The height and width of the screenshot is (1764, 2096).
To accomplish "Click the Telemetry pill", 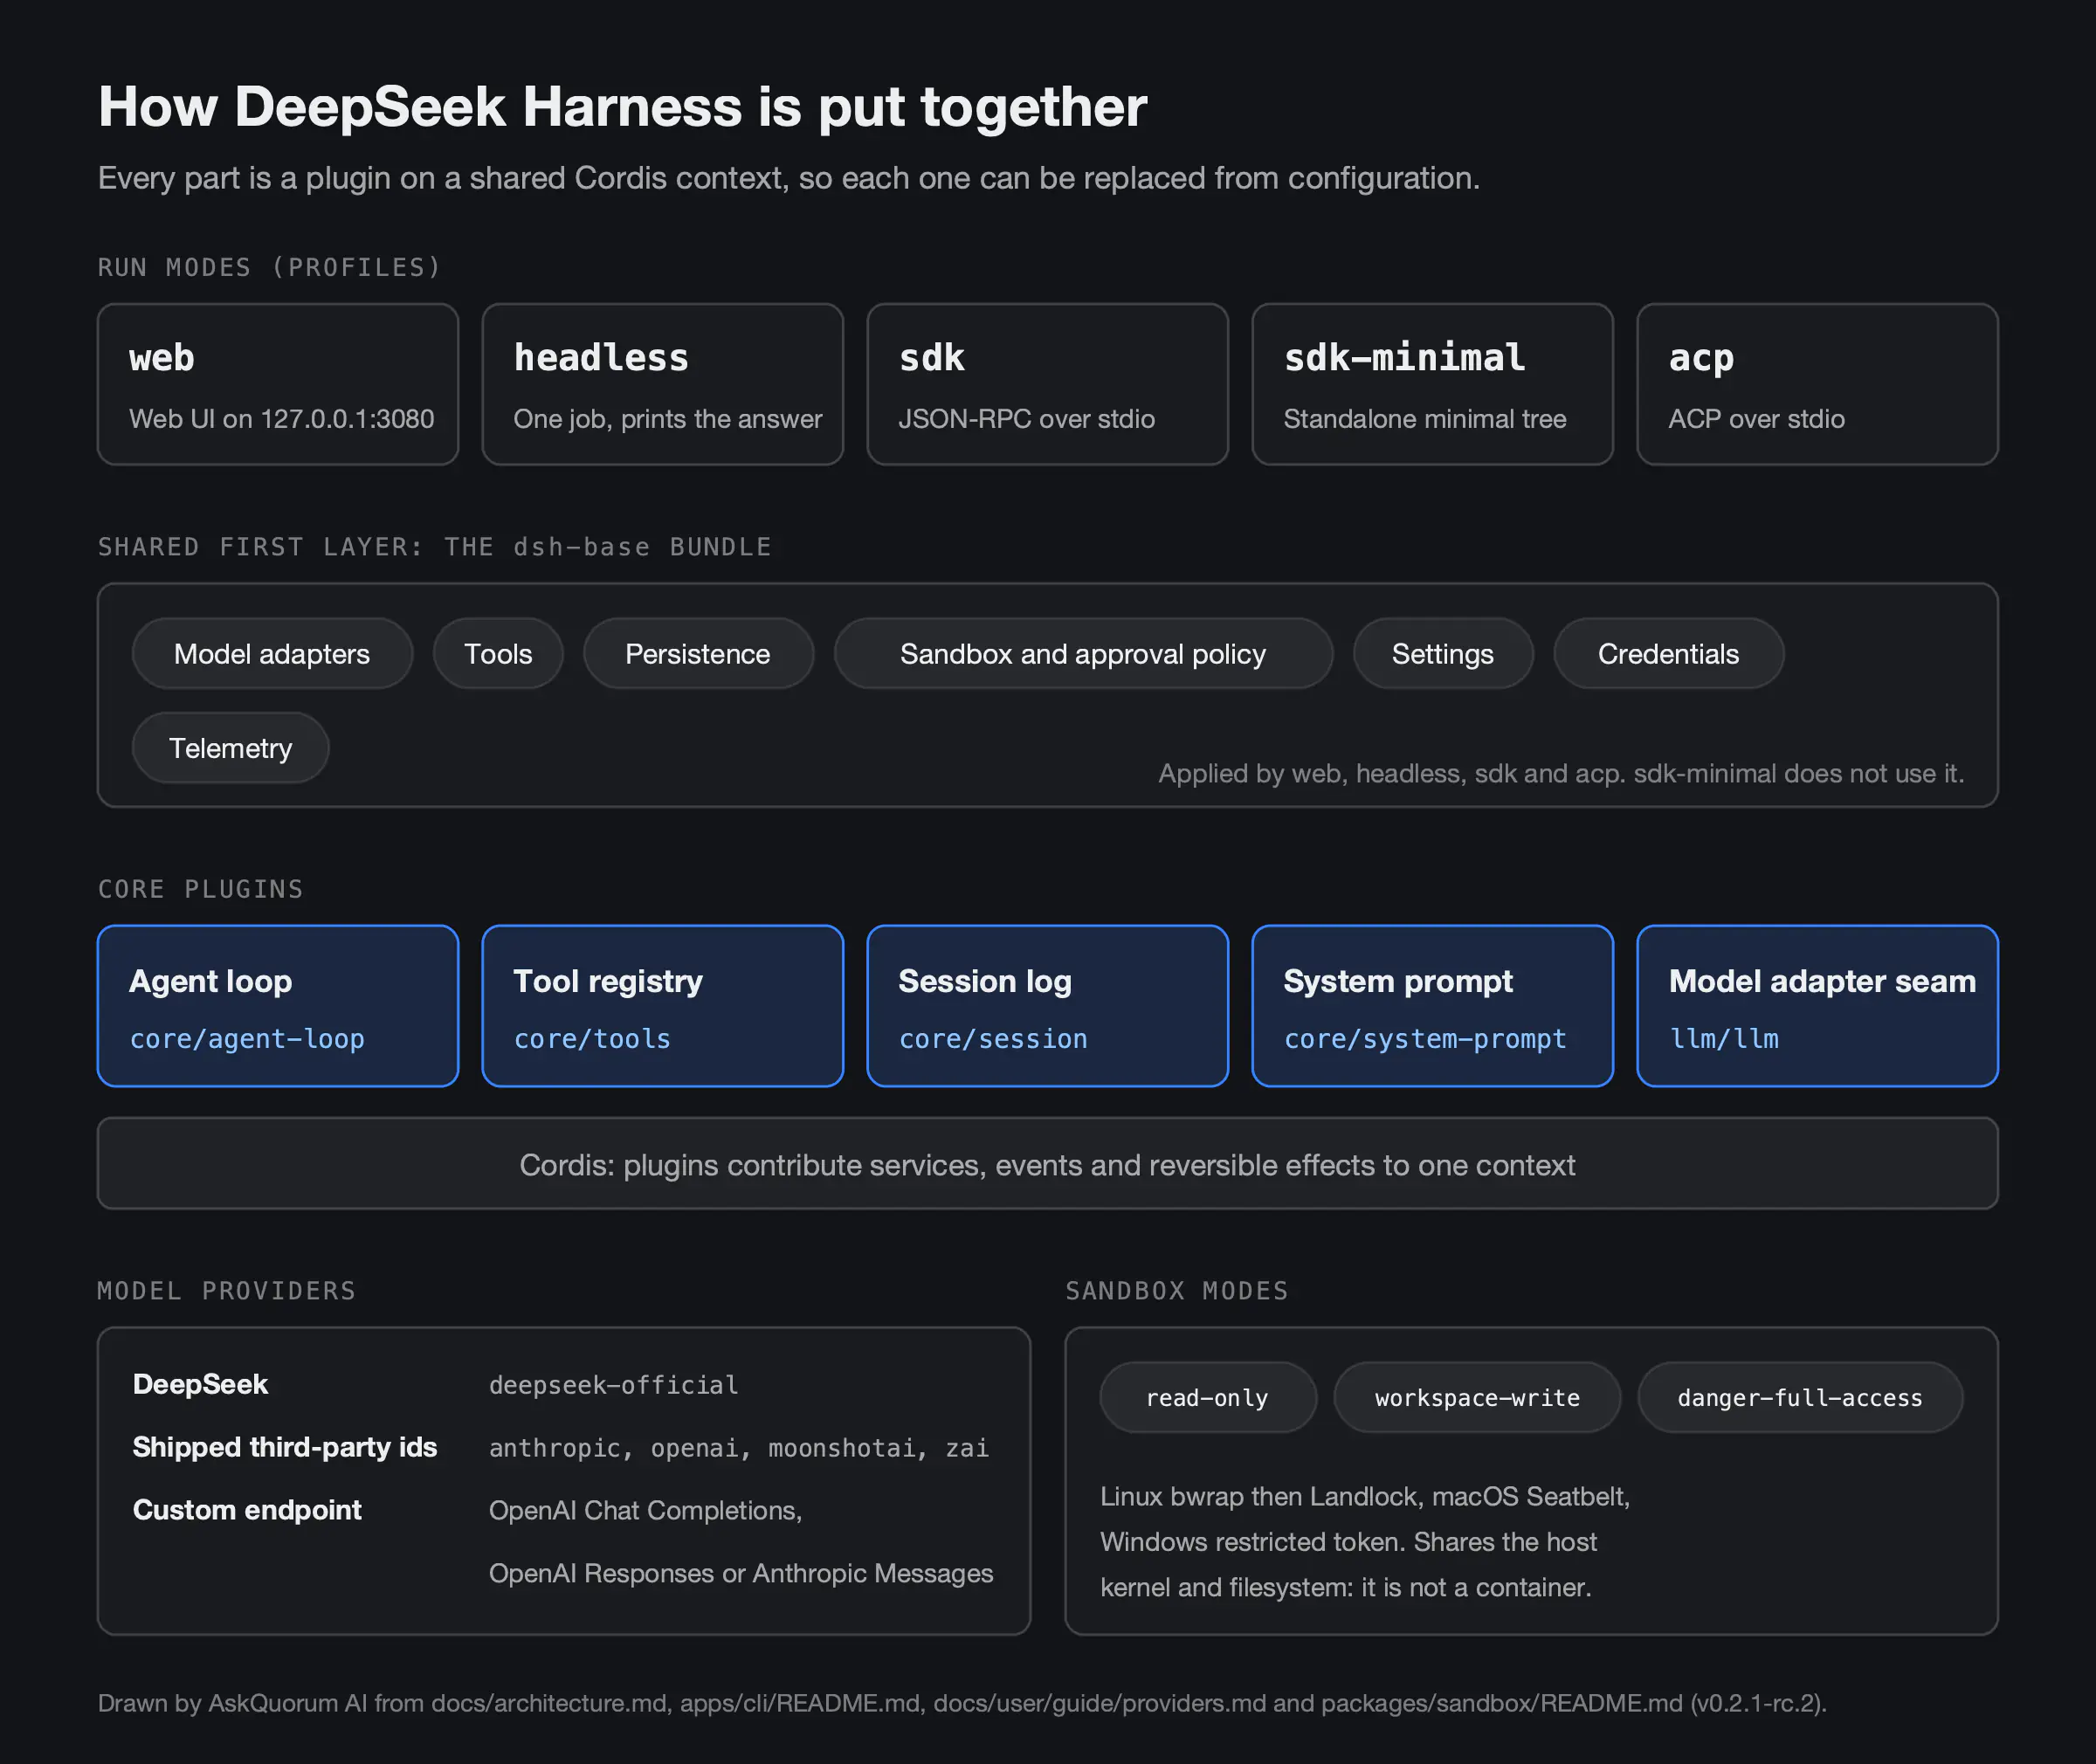I will point(230,748).
